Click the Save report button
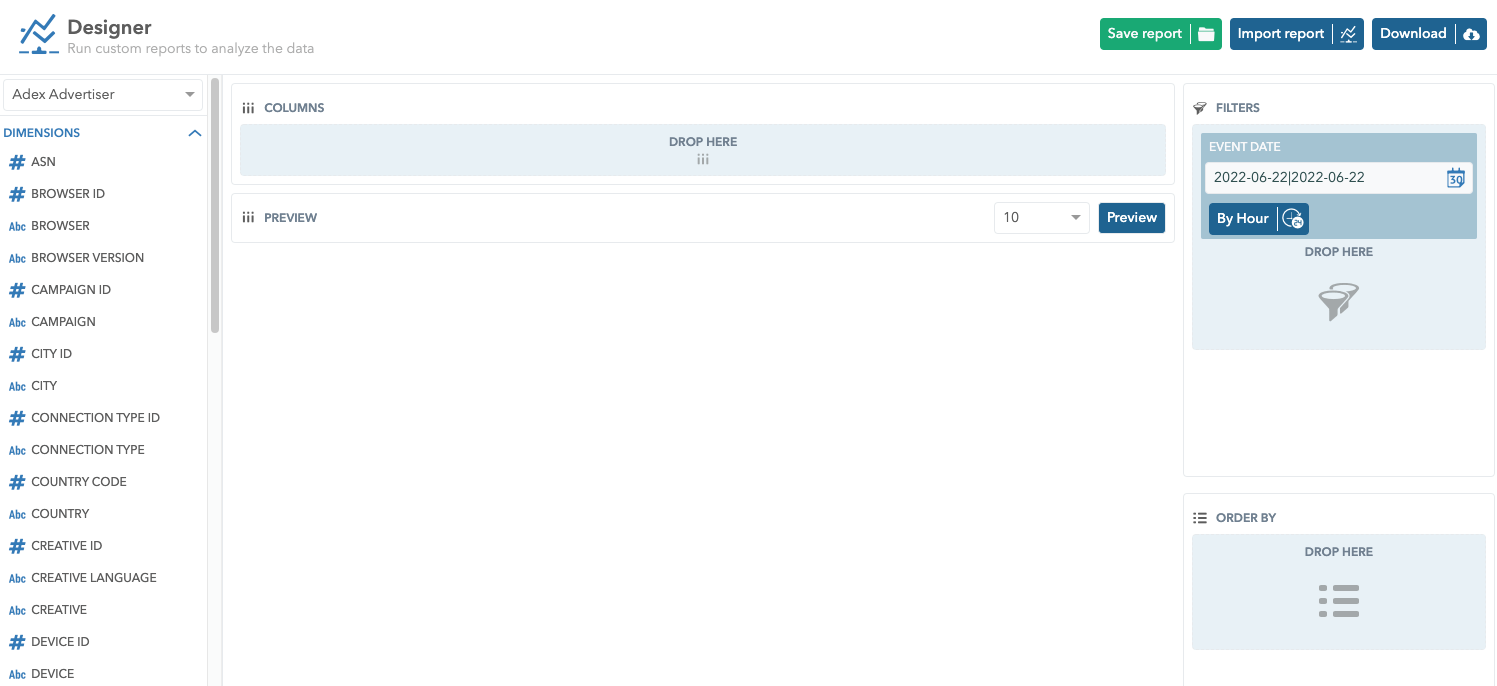1497x686 pixels. (x=1145, y=34)
